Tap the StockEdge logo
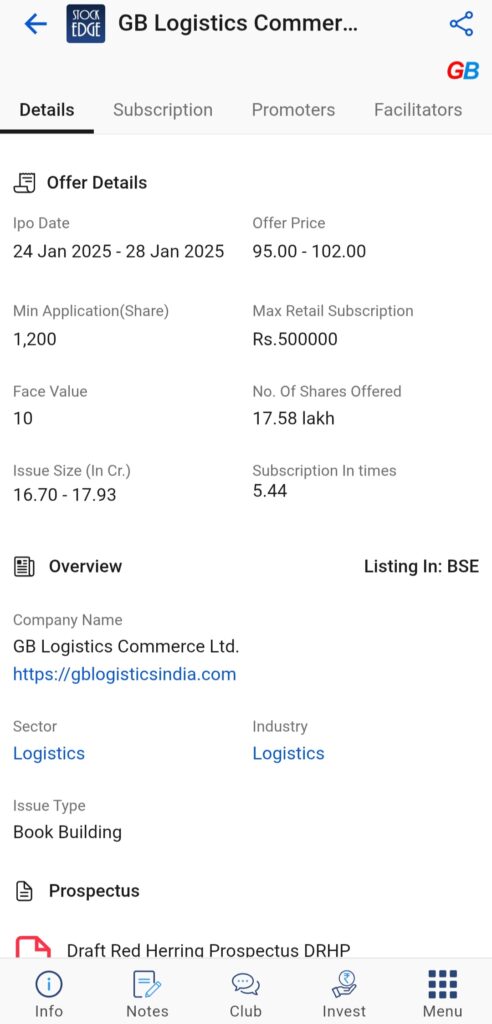 pyautogui.click(x=86, y=24)
